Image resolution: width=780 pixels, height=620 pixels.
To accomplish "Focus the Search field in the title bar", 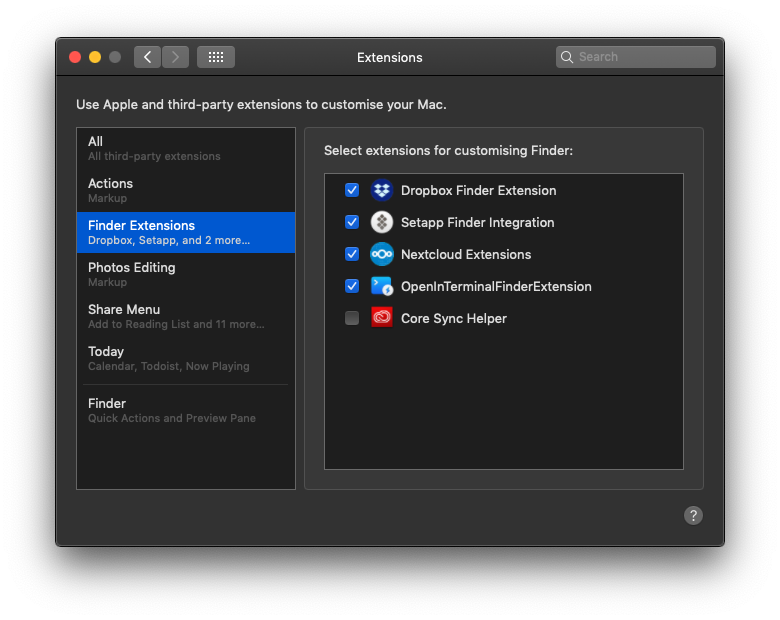I will [636, 57].
